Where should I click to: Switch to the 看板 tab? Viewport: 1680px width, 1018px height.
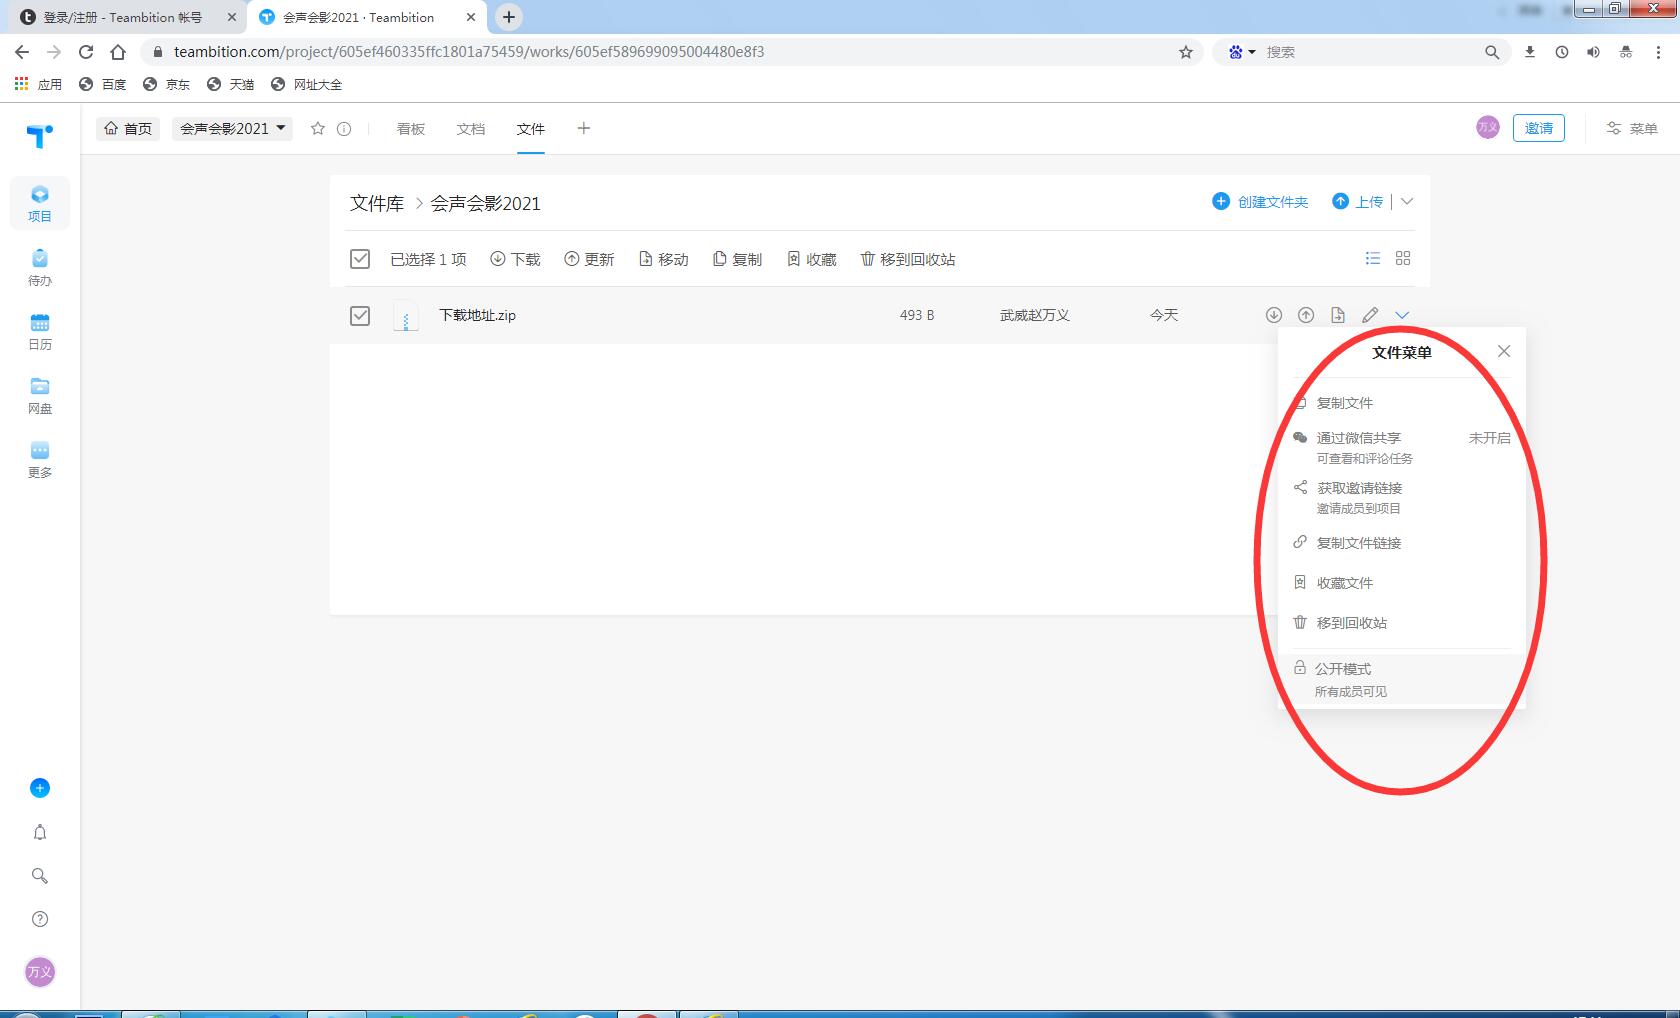click(411, 128)
